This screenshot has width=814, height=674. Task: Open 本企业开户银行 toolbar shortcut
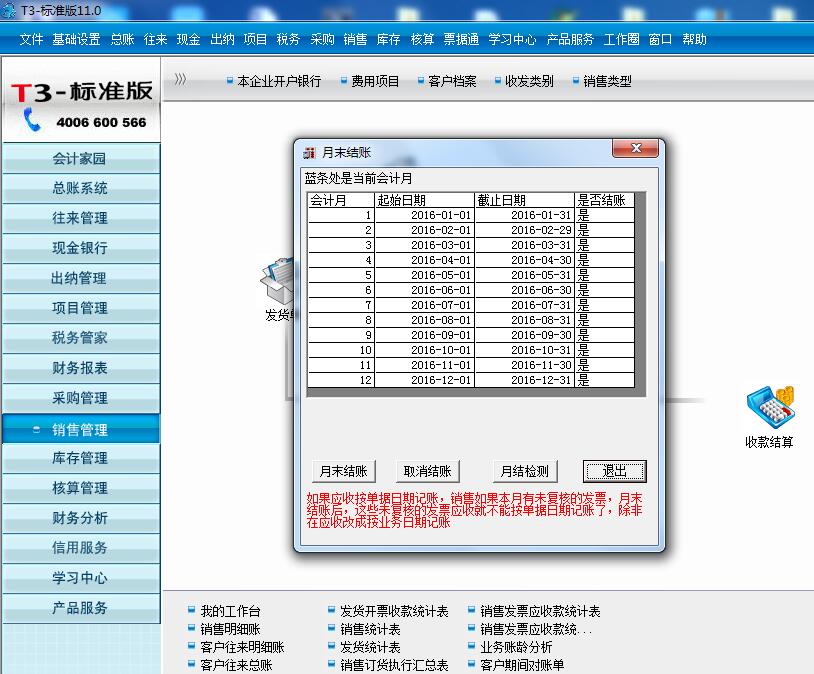(x=278, y=81)
